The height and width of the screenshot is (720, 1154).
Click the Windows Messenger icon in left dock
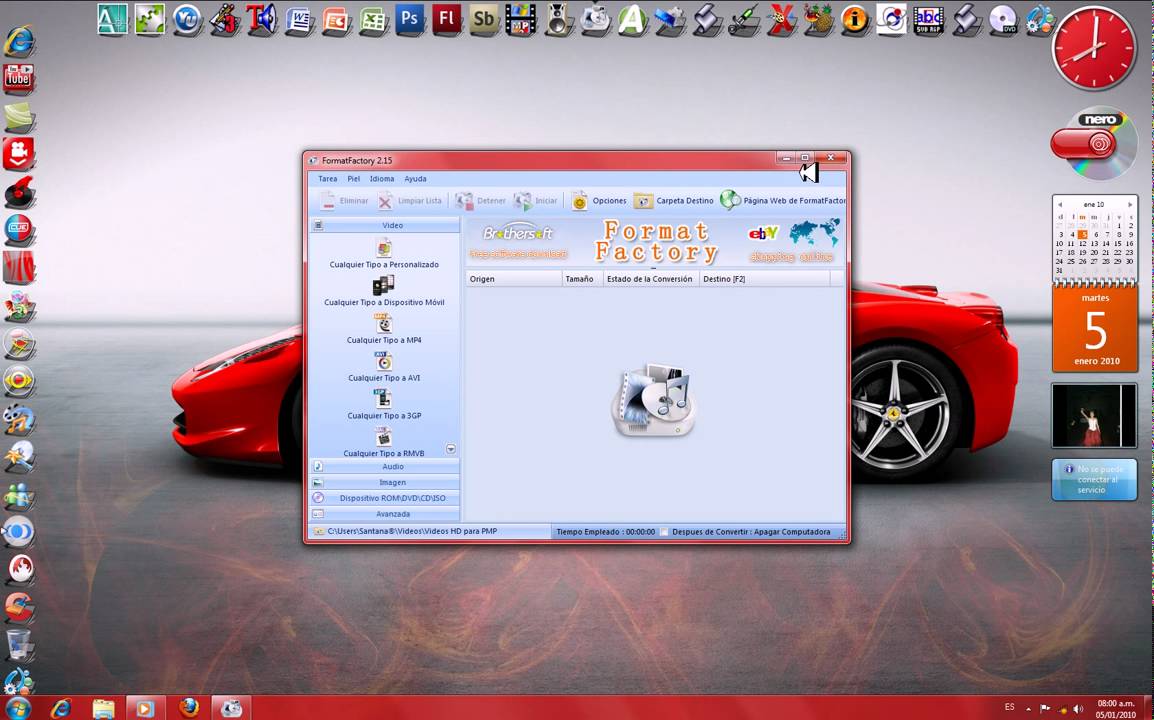tap(18, 494)
